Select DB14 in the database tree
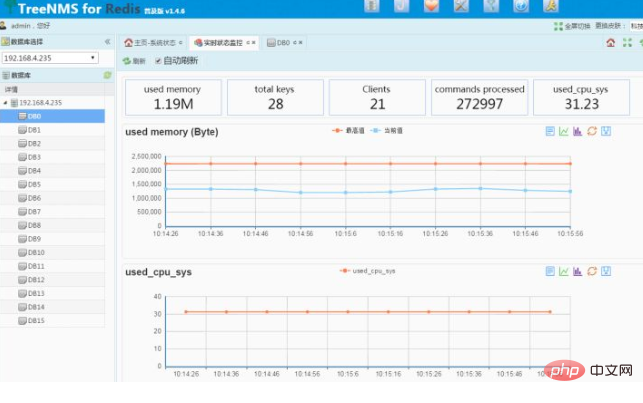Image resolution: width=643 pixels, height=403 pixels. pos(52,307)
